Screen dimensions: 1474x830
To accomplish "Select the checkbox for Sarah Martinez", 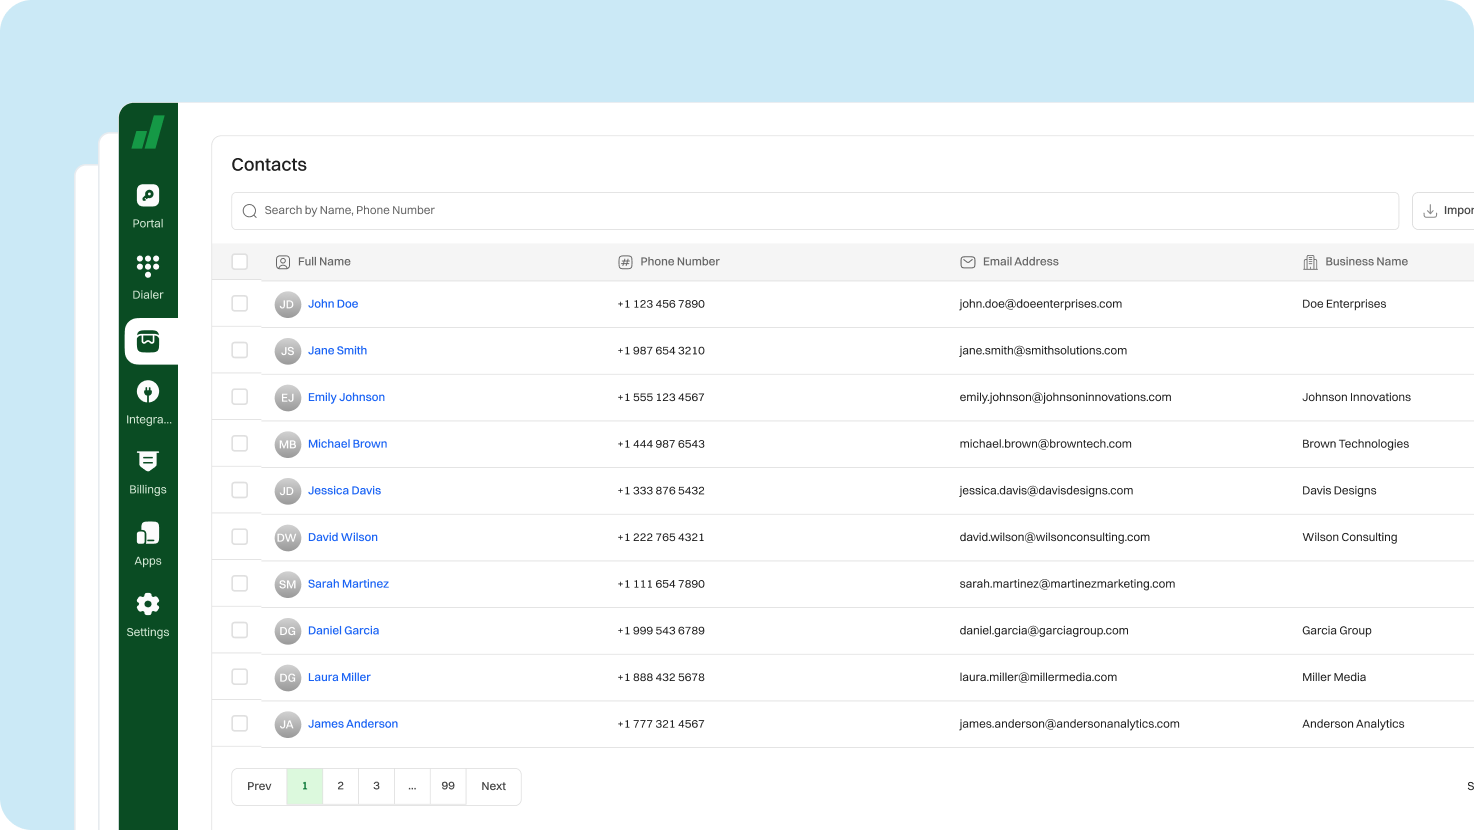I will (x=239, y=583).
